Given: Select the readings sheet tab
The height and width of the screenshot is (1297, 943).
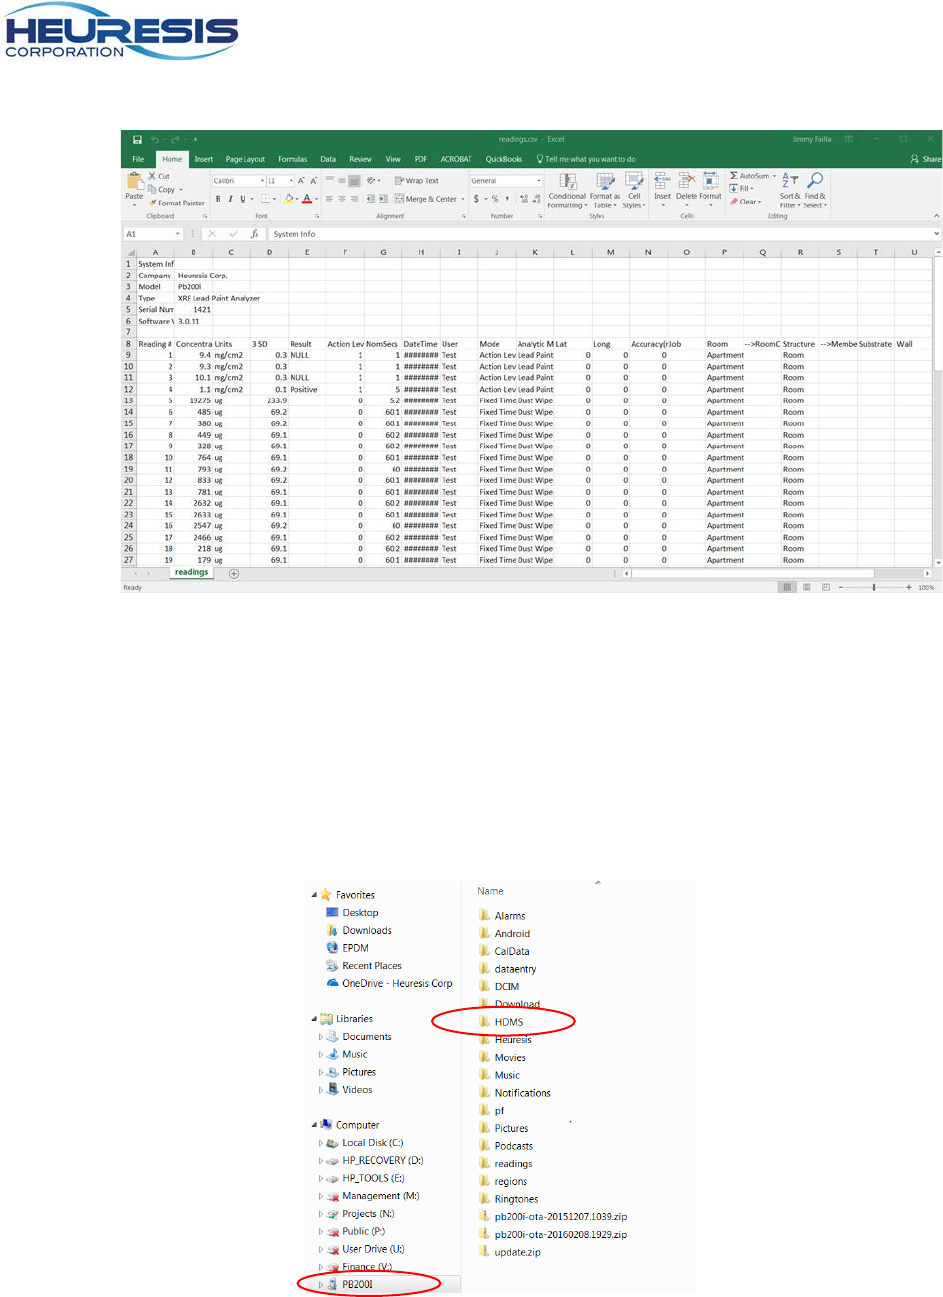Looking at the screenshot, I should pyautogui.click(x=191, y=572).
